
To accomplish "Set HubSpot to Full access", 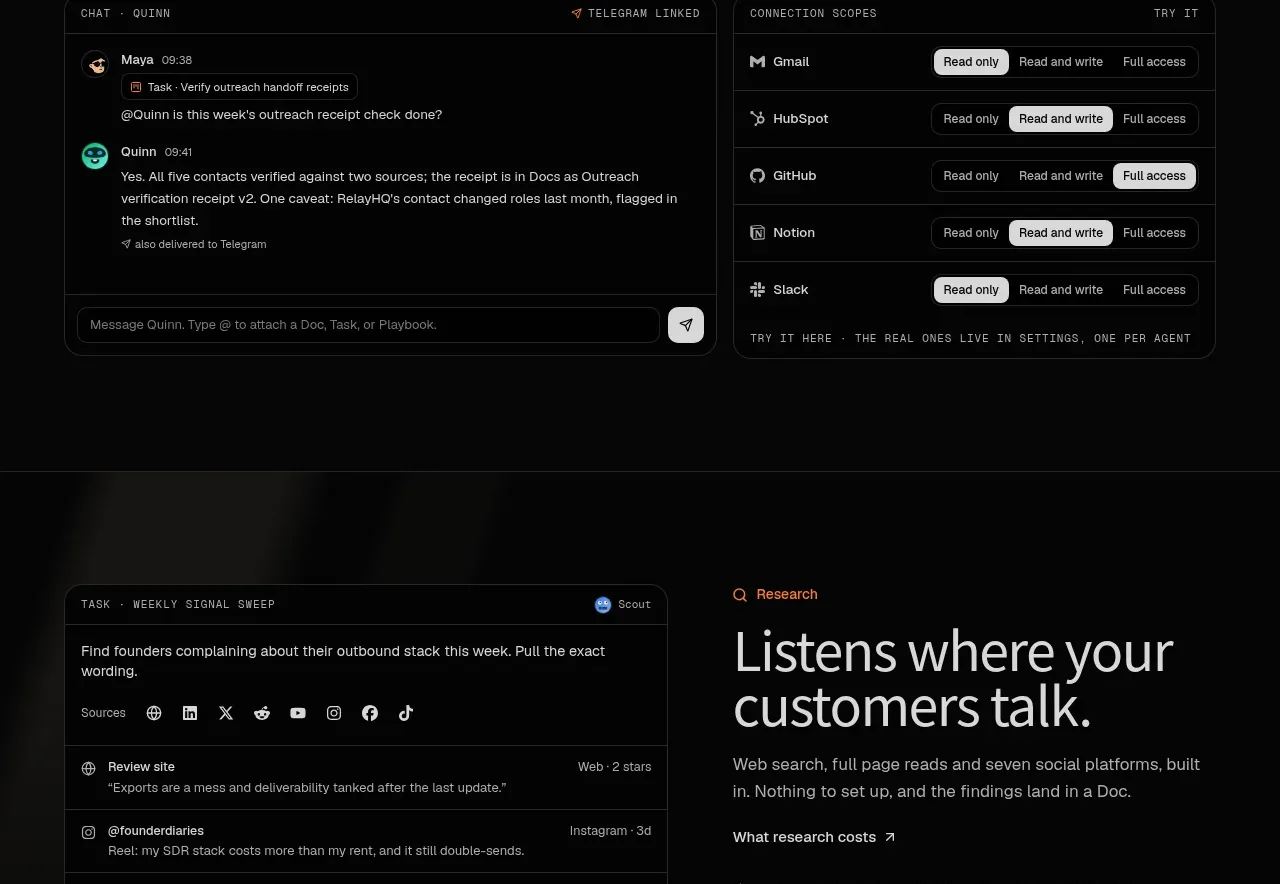I will tap(1154, 119).
